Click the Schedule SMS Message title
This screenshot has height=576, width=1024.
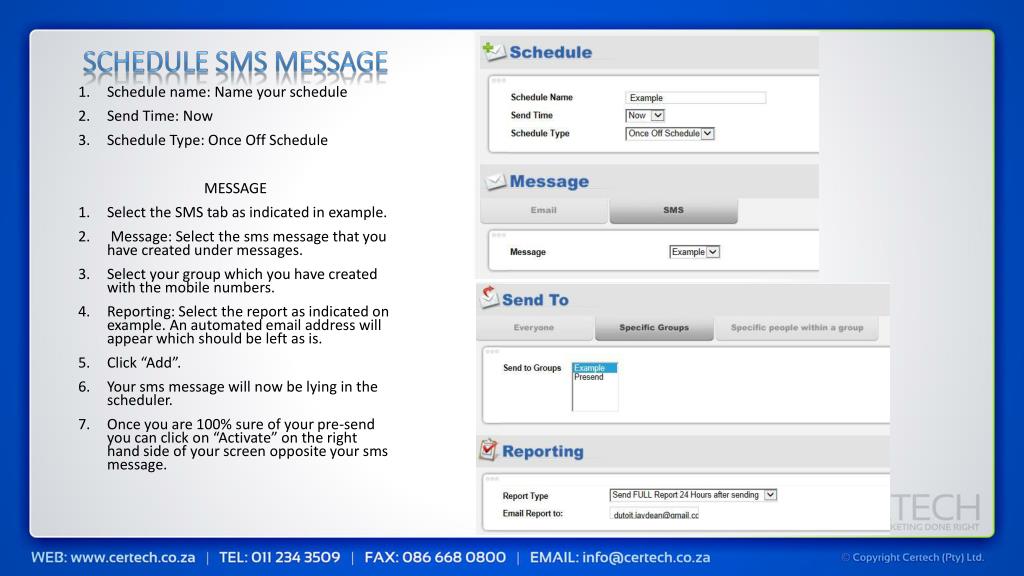(235, 63)
